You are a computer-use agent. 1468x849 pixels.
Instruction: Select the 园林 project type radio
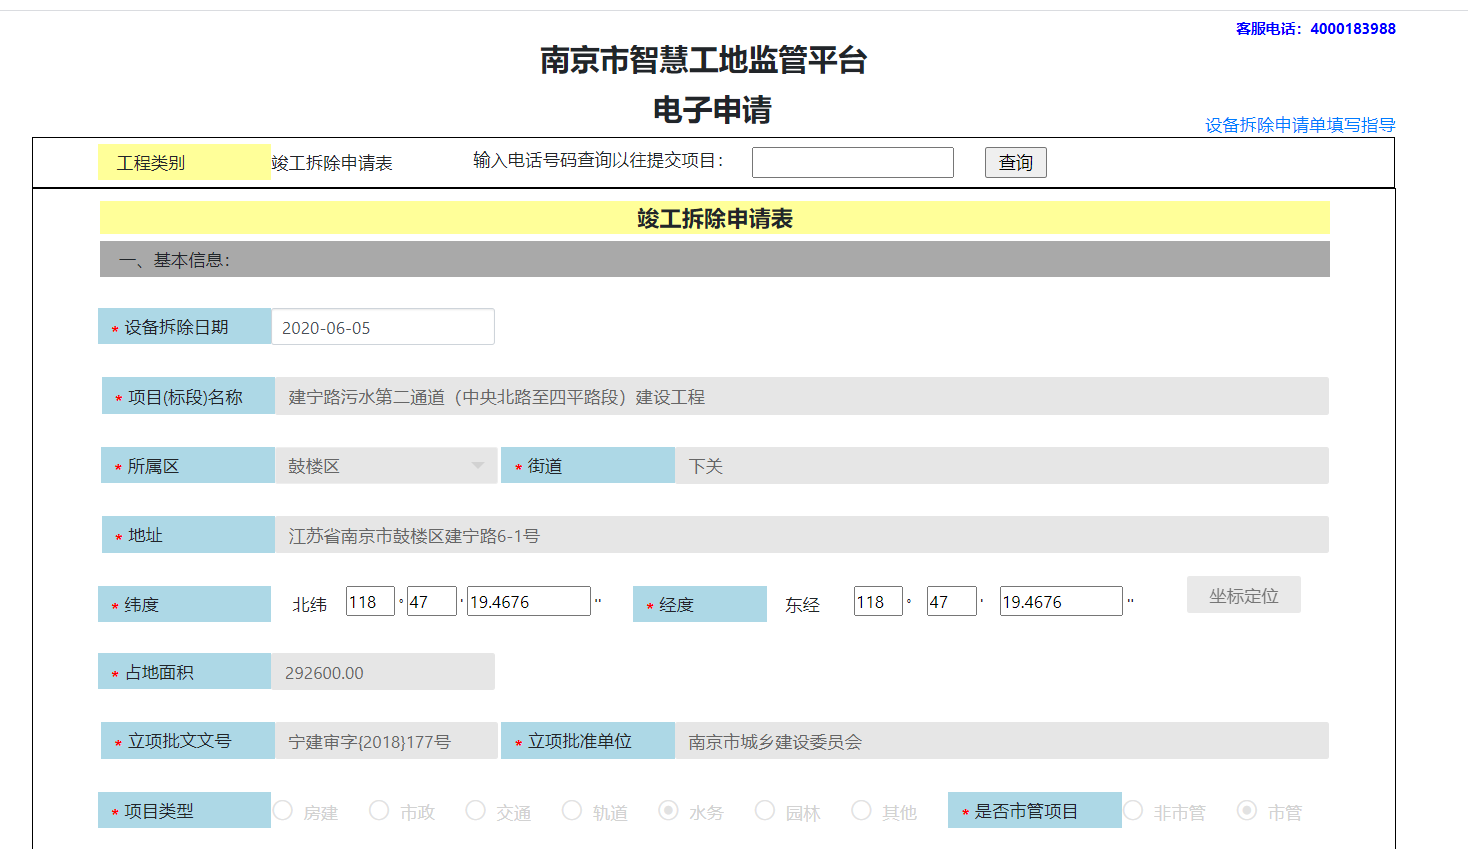pos(765,810)
